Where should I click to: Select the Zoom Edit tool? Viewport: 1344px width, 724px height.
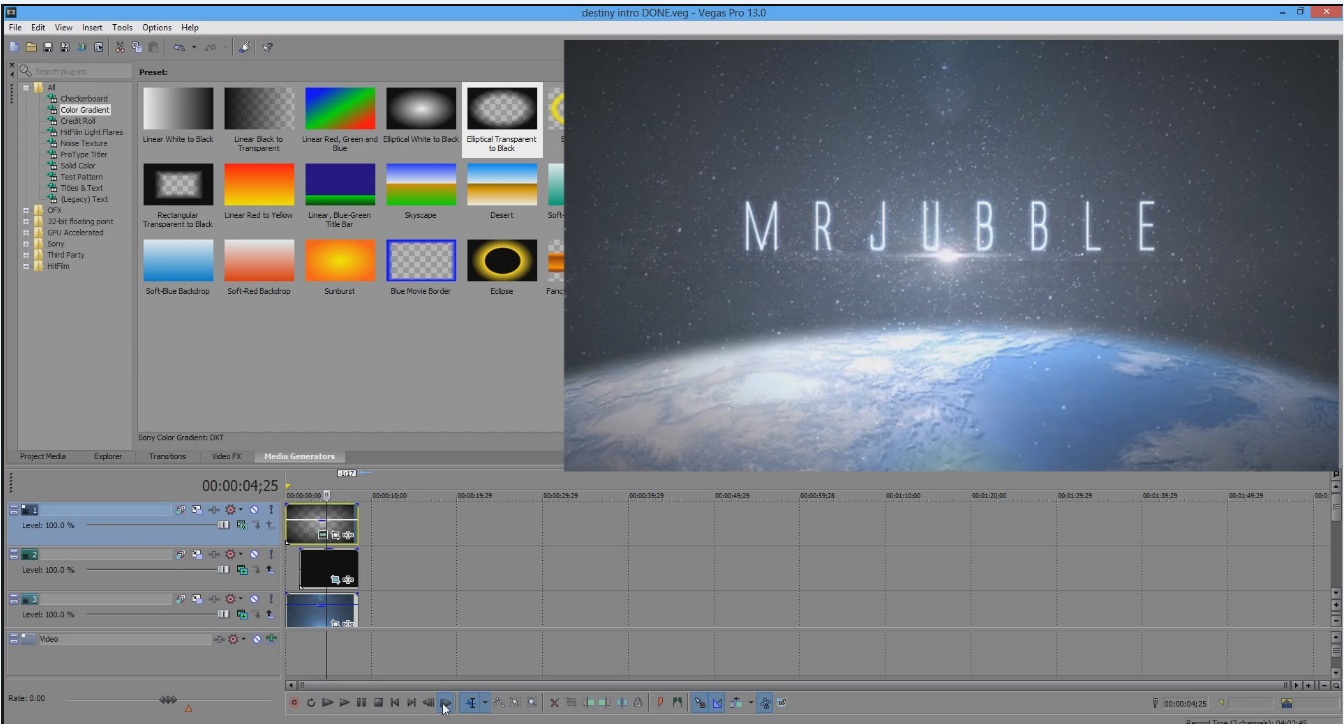point(532,703)
